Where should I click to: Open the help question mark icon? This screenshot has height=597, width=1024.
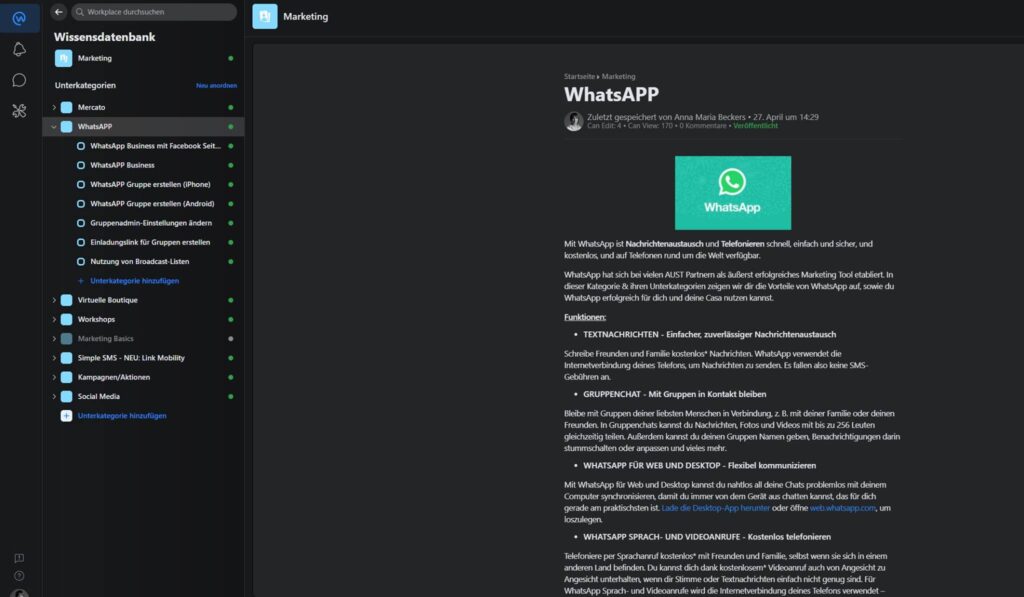pyautogui.click(x=19, y=576)
